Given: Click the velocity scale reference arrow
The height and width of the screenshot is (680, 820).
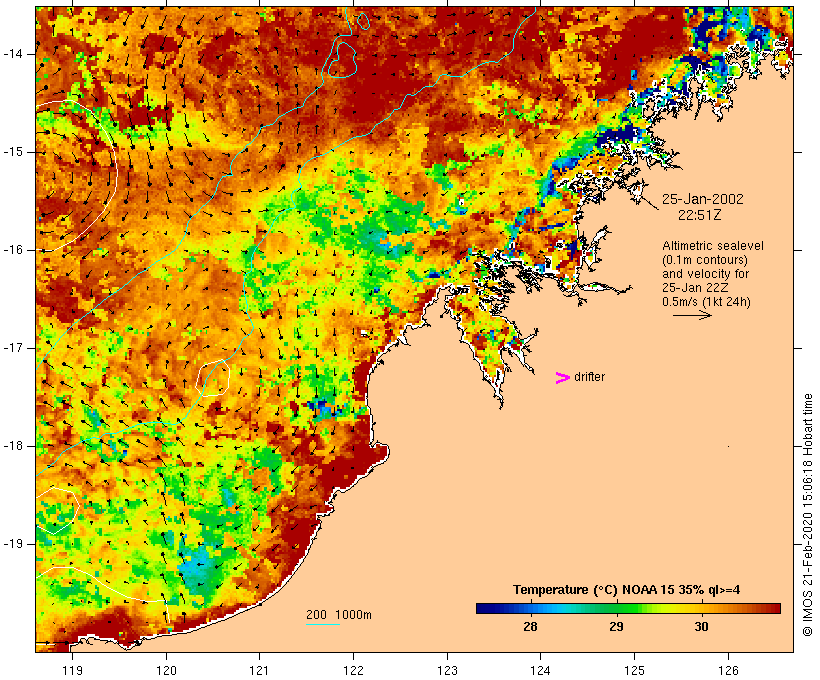Looking at the screenshot, I should [x=692, y=315].
